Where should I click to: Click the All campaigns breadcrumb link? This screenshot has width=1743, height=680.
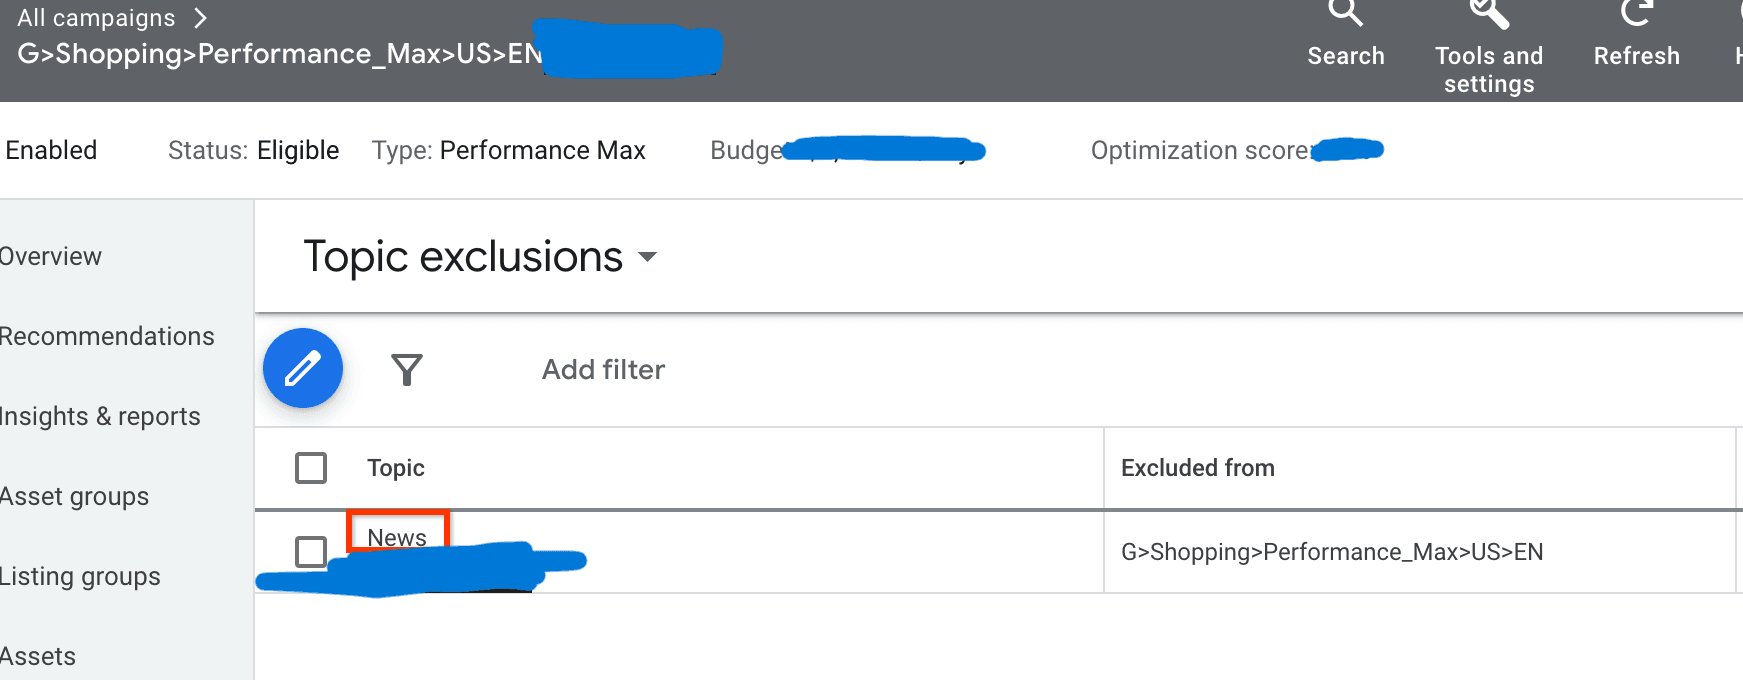[96, 18]
